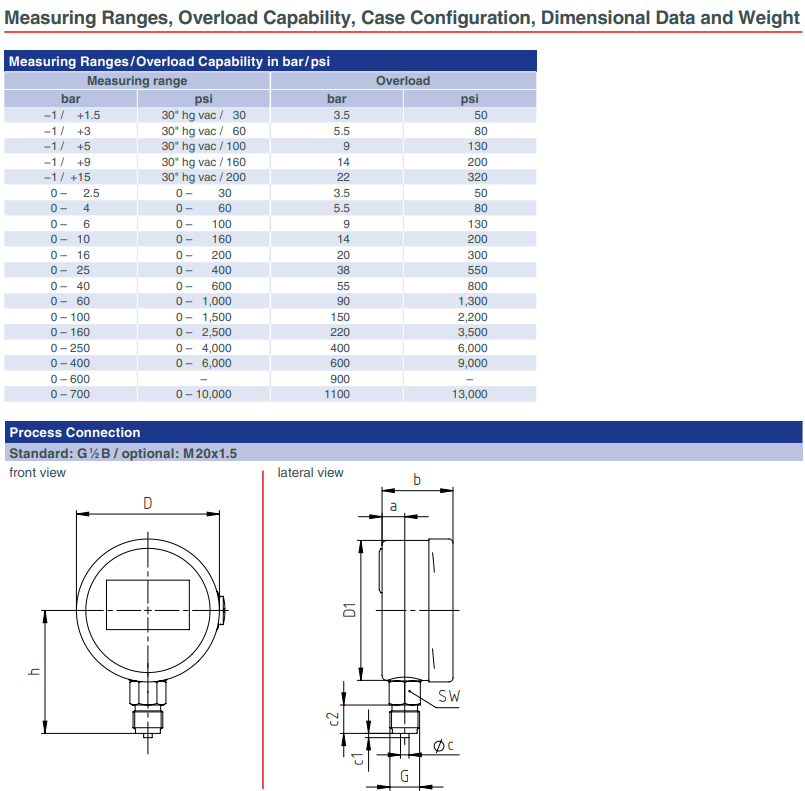Click the Overload column header
The height and width of the screenshot is (791, 805).
tap(402, 81)
